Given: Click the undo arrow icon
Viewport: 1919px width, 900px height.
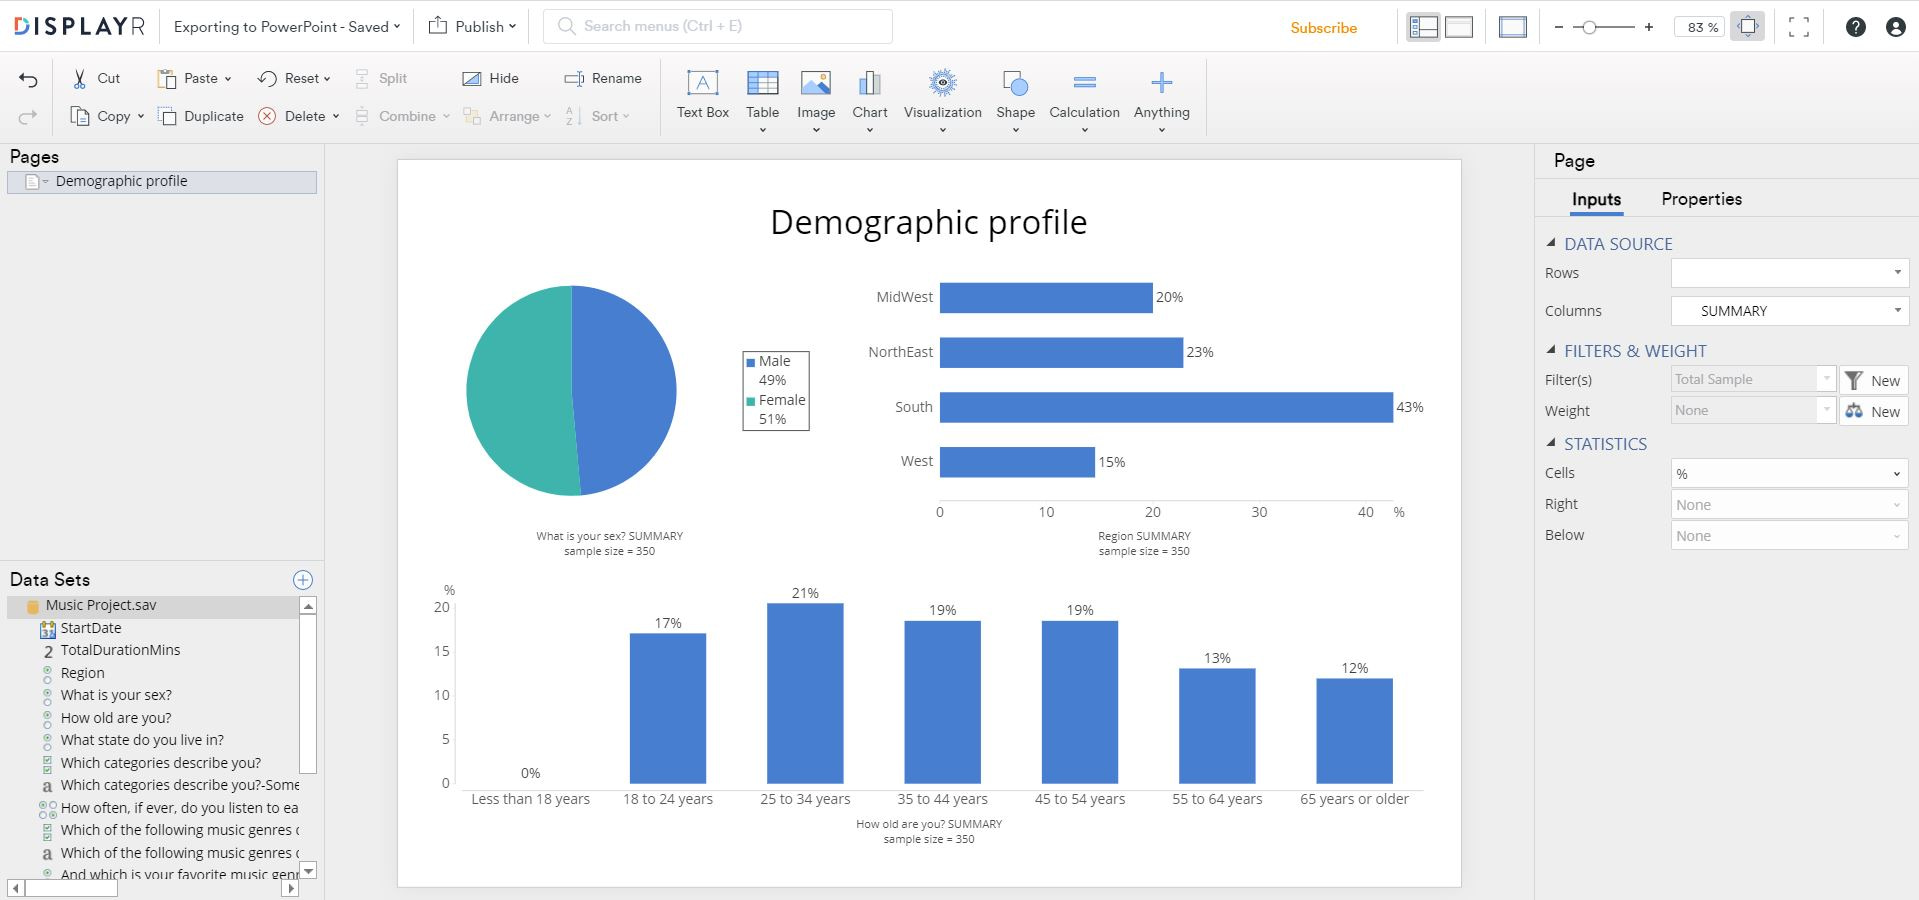Looking at the screenshot, I should click(28, 80).
